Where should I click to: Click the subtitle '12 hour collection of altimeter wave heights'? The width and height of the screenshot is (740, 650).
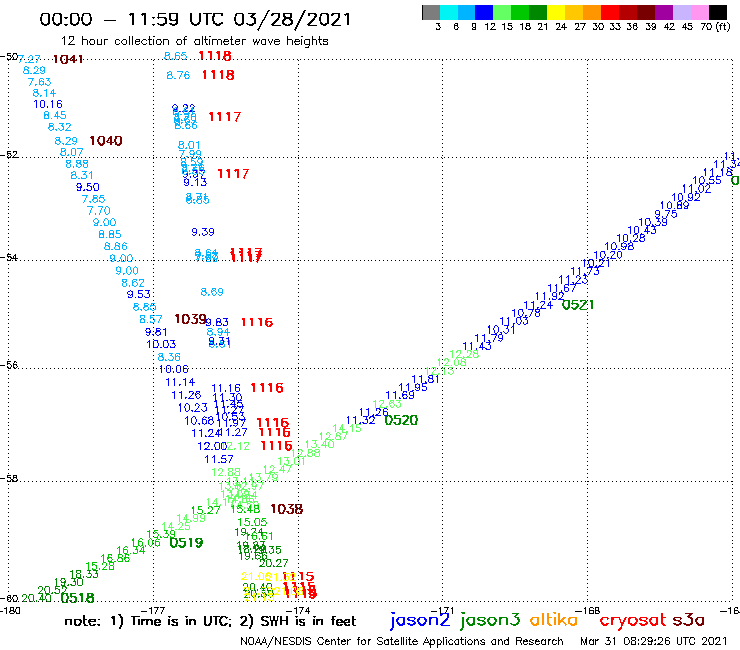[194, 41]
